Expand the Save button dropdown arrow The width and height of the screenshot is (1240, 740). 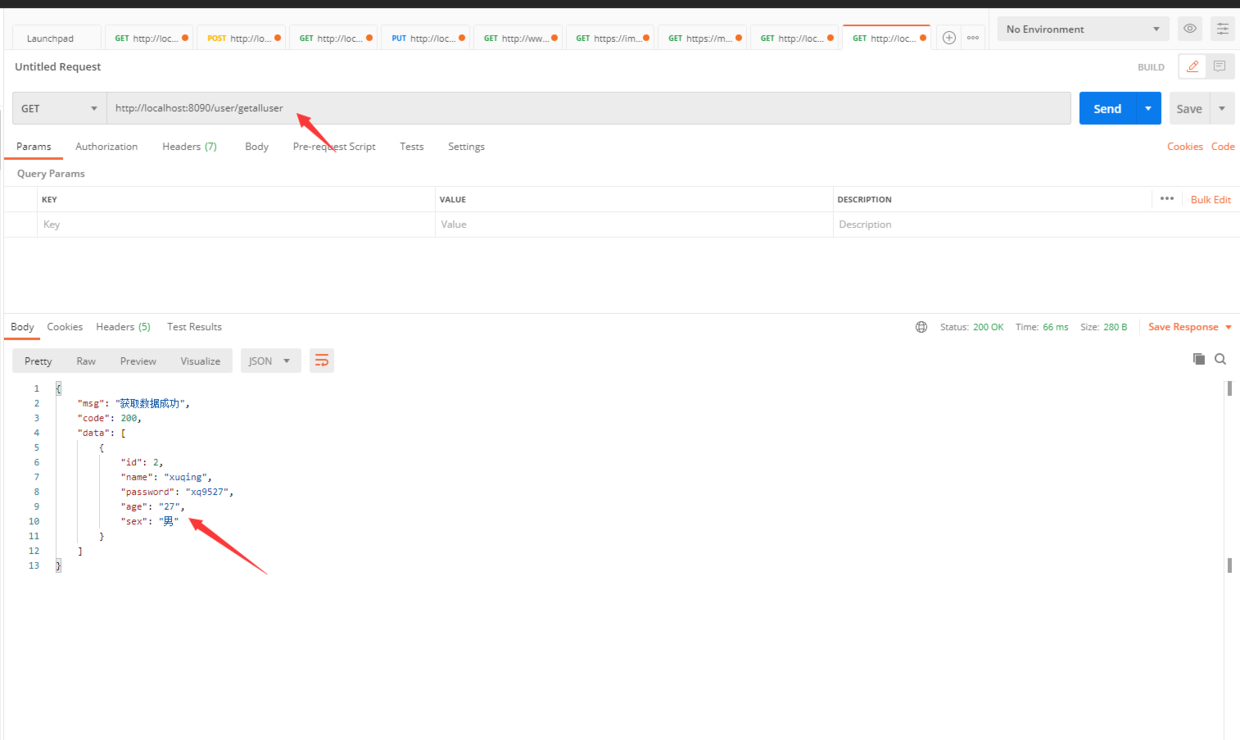tap(1222, 109)
